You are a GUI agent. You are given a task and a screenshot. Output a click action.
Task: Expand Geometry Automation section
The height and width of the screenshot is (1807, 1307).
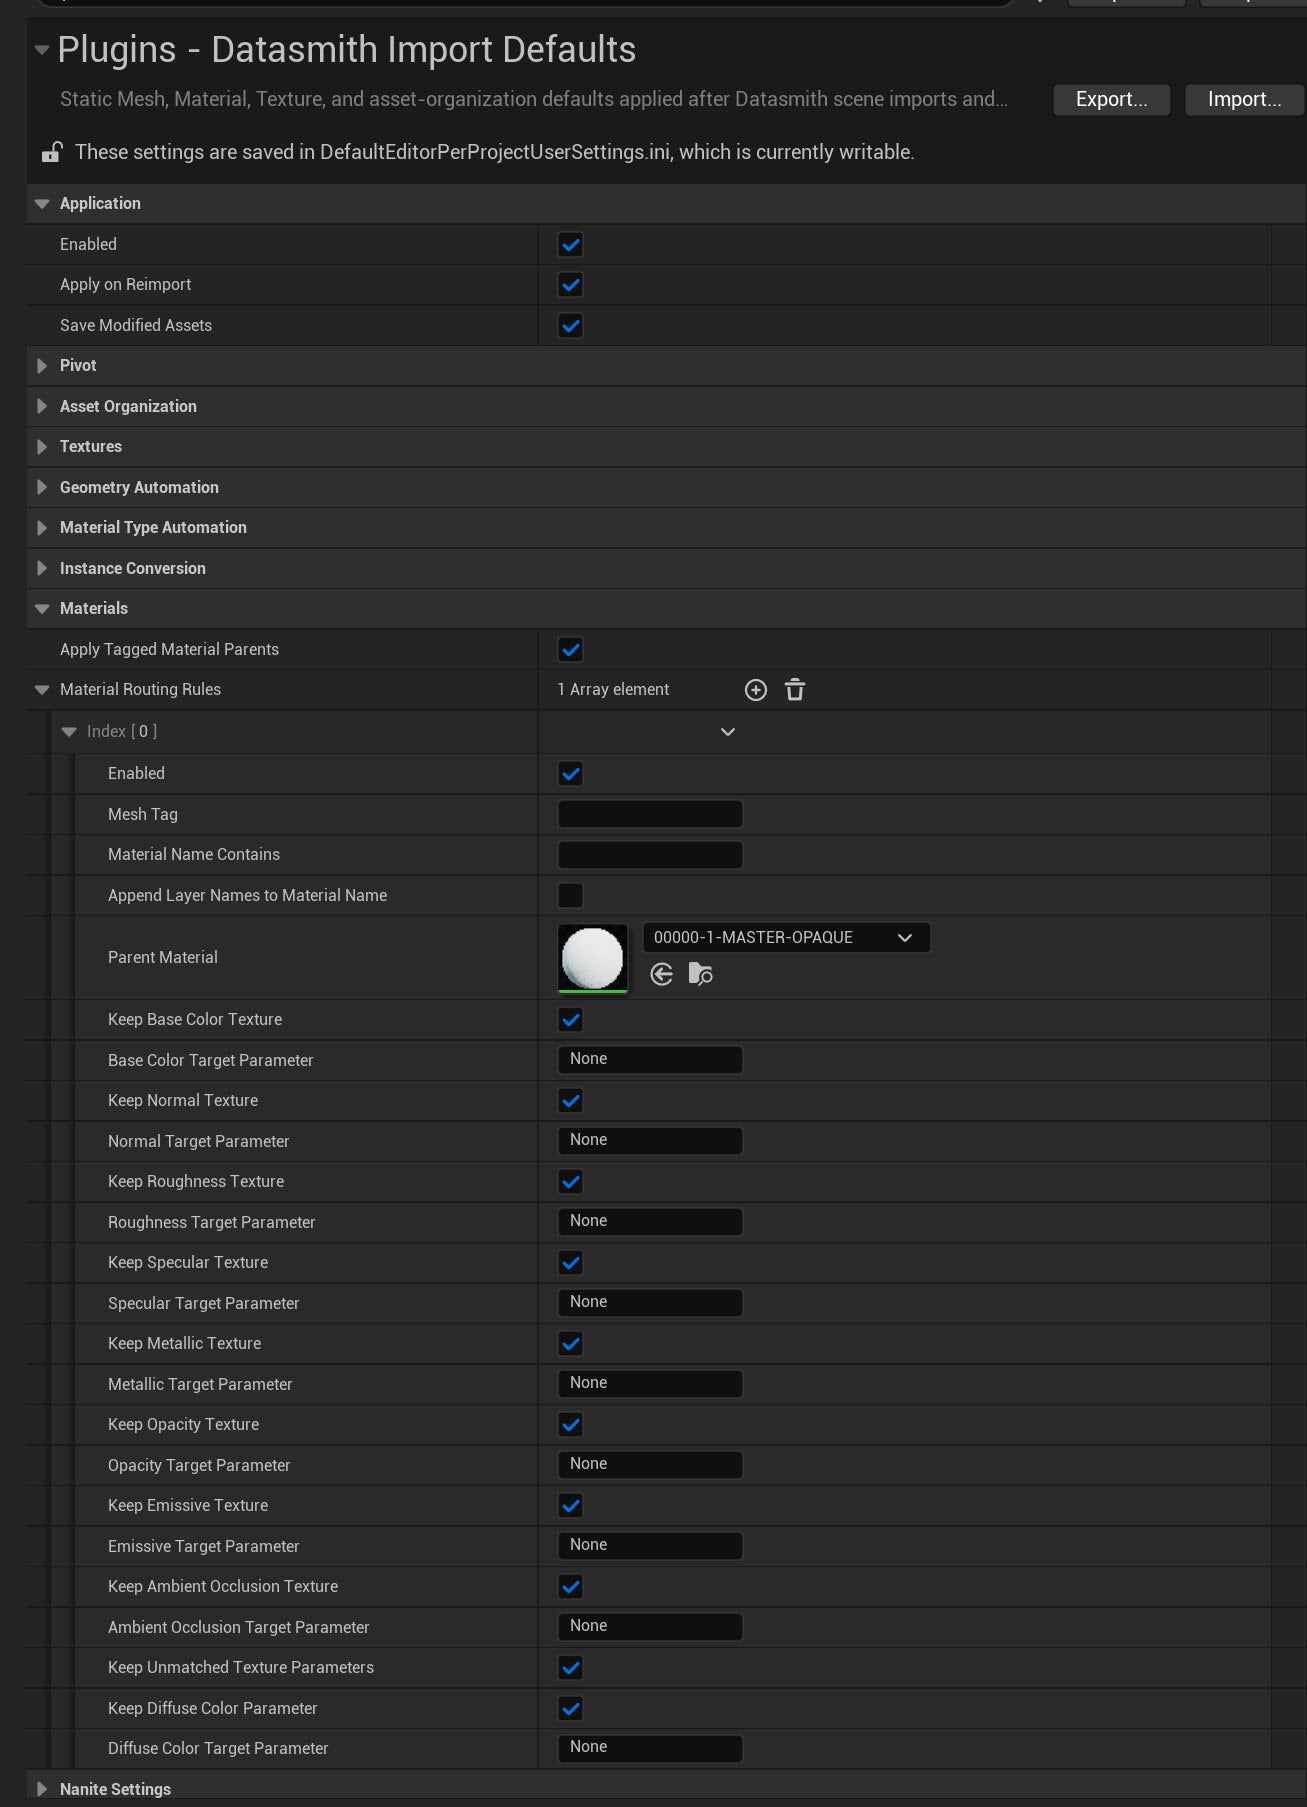pyautogui.click(x=42, y=487)
